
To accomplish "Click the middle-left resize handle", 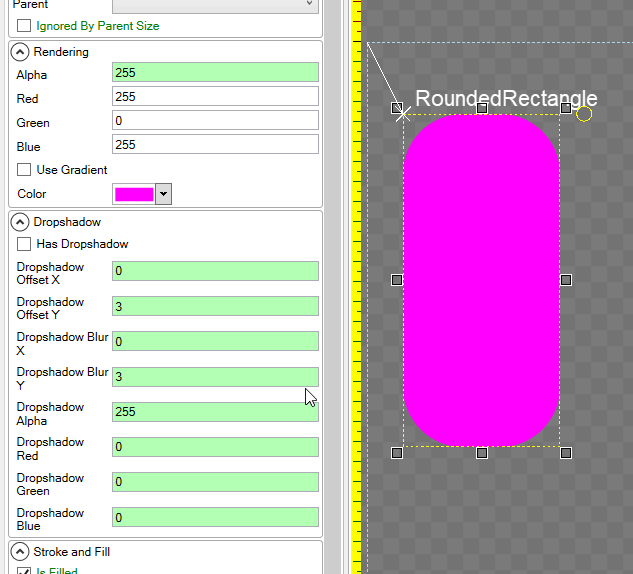I will coord(397,280).
